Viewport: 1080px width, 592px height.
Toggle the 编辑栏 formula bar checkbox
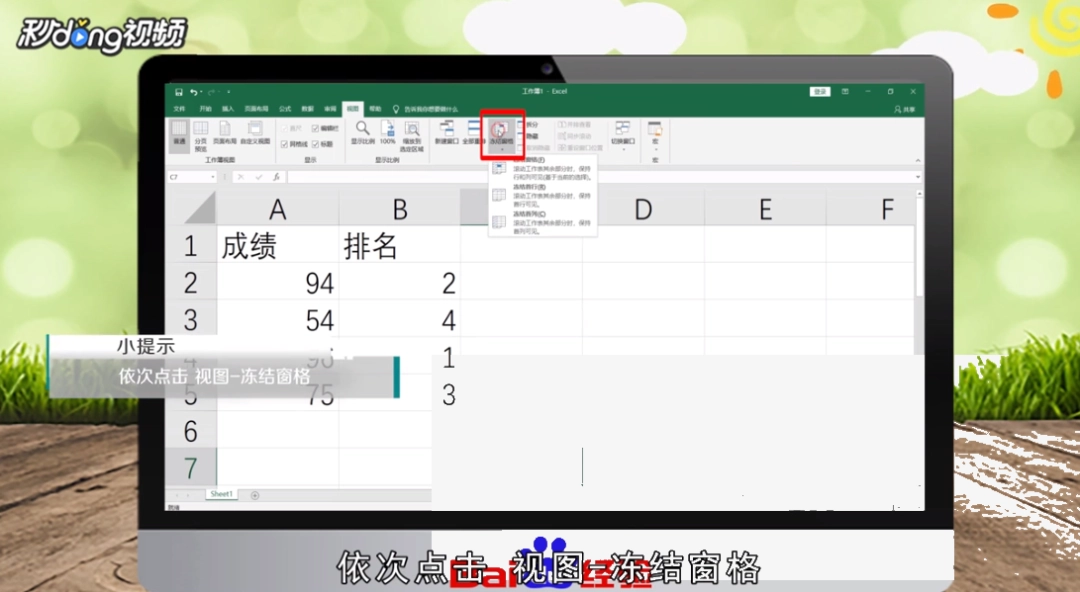[x=325, y=128]
